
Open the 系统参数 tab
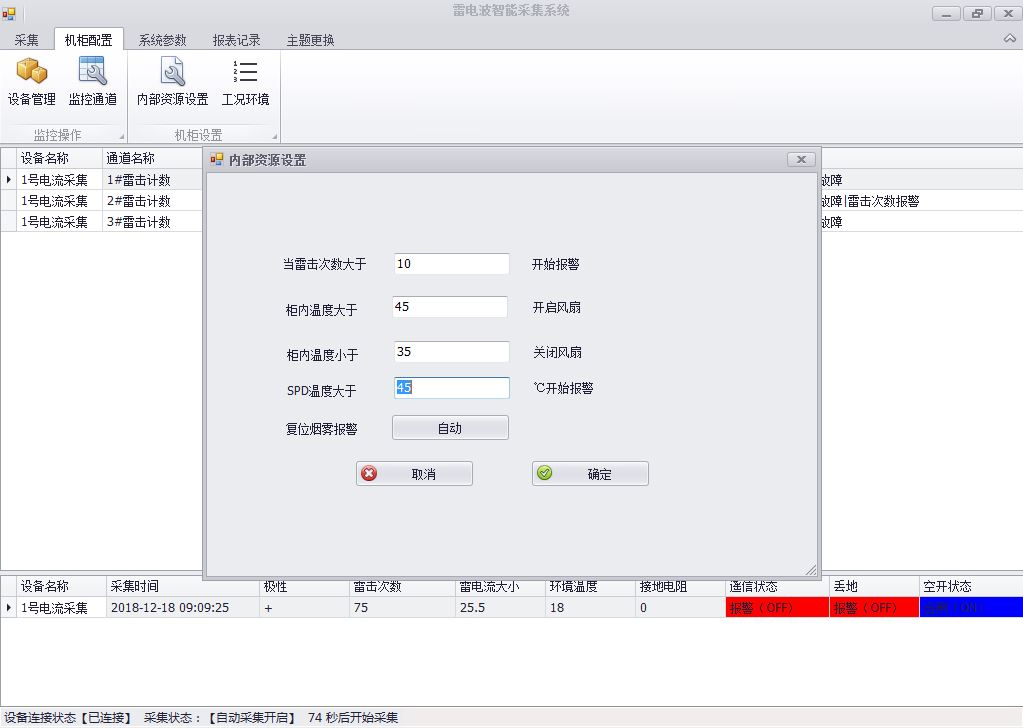coord(162,40)
